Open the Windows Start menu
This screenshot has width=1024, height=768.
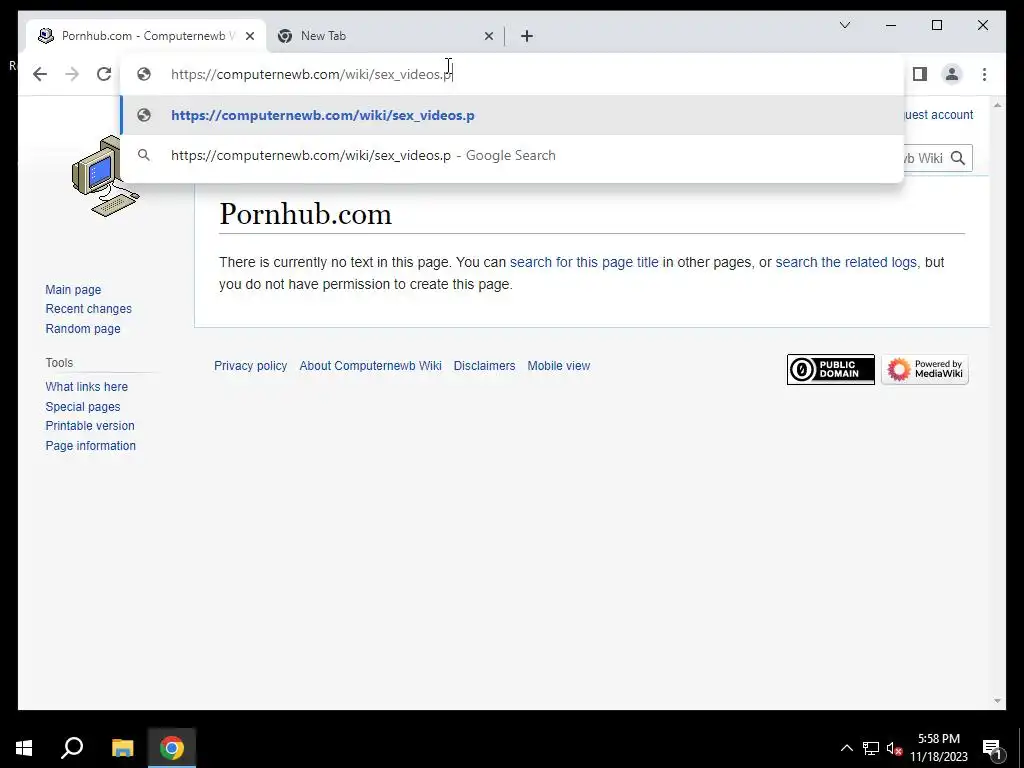(x=24, y=748)
